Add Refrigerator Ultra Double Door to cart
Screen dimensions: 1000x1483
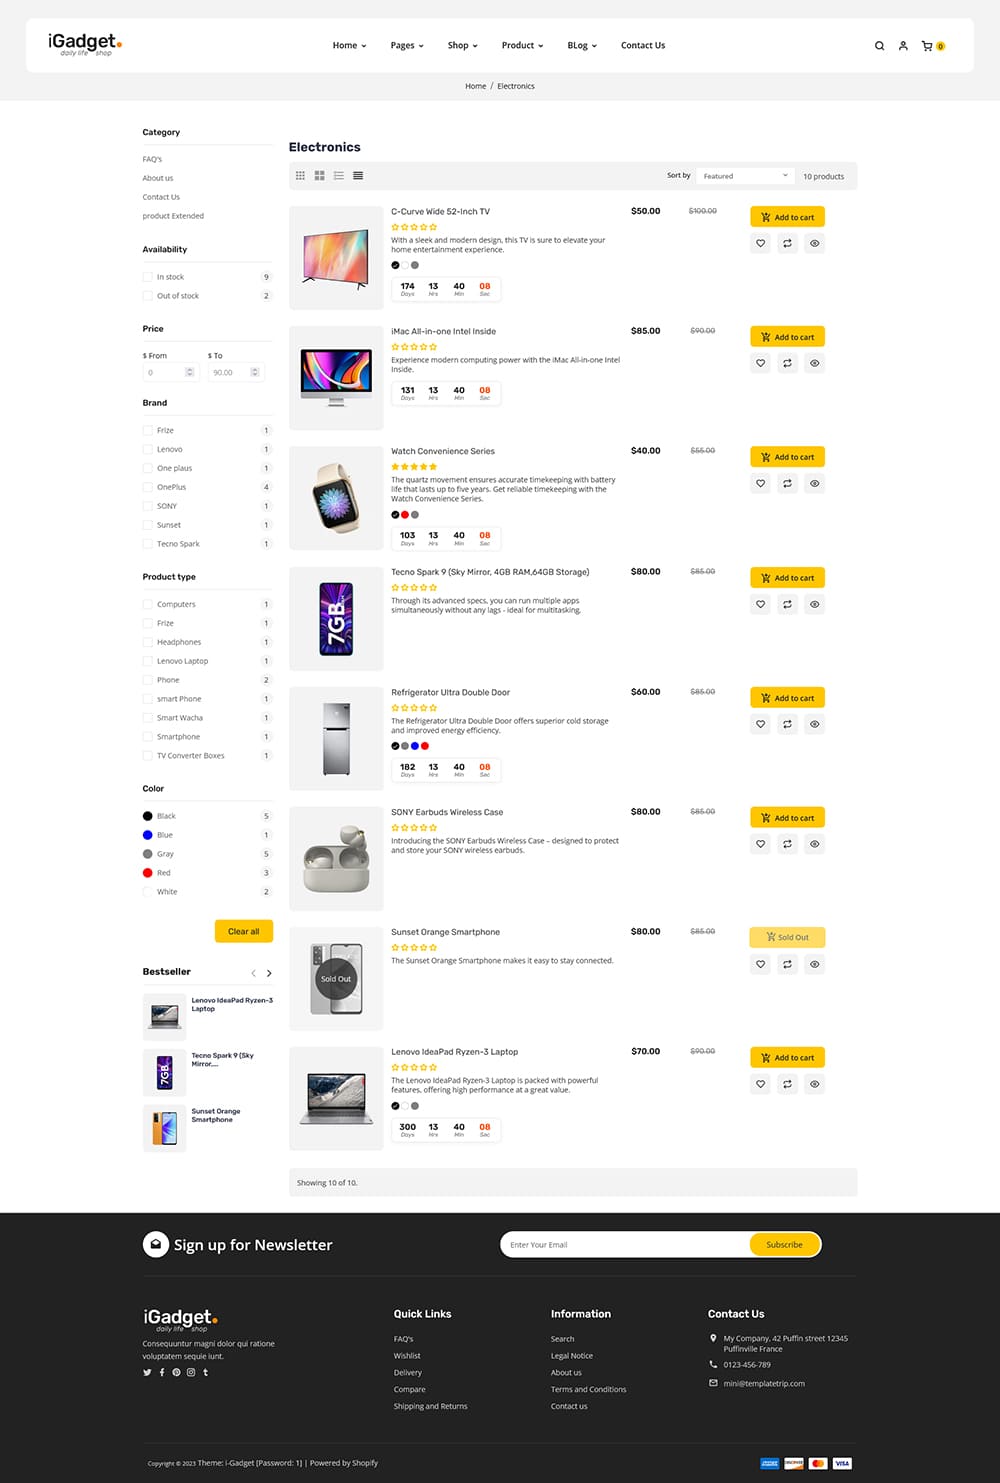[788, 698]
